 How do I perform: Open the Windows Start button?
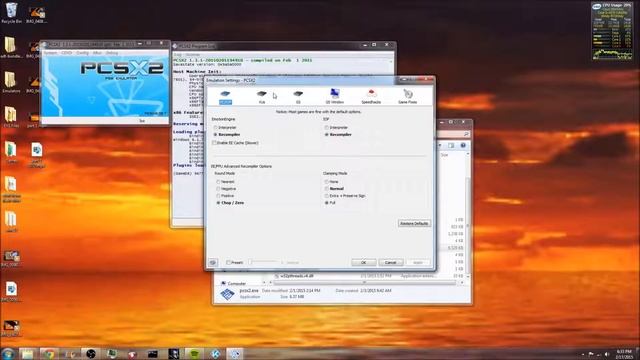point(8,353)
